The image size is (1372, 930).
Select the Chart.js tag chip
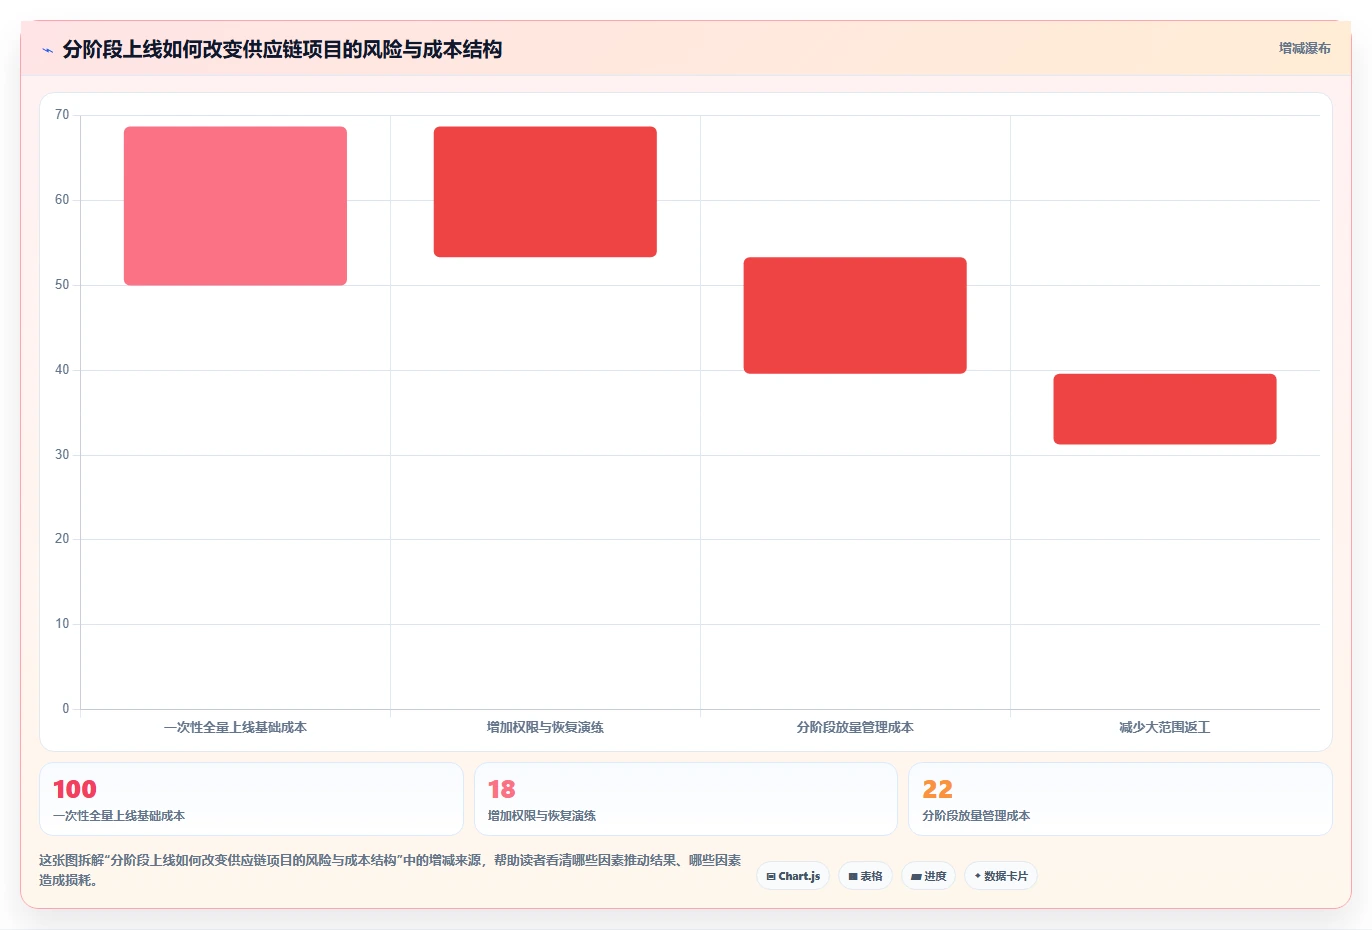793,876
